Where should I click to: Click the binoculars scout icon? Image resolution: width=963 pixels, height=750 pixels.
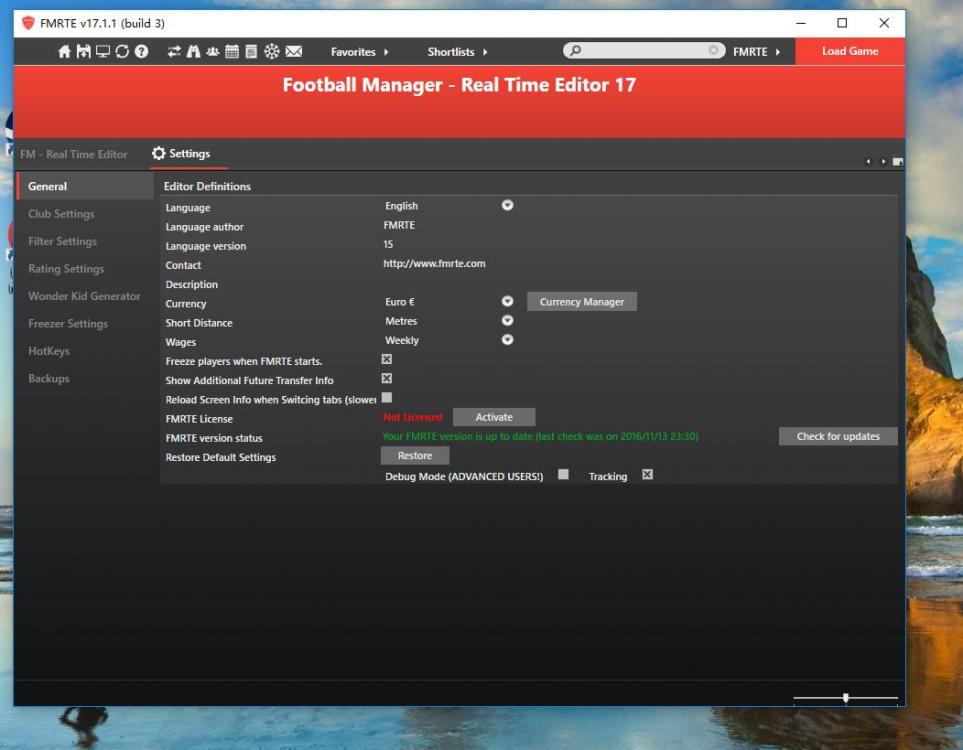coord(193,51)
